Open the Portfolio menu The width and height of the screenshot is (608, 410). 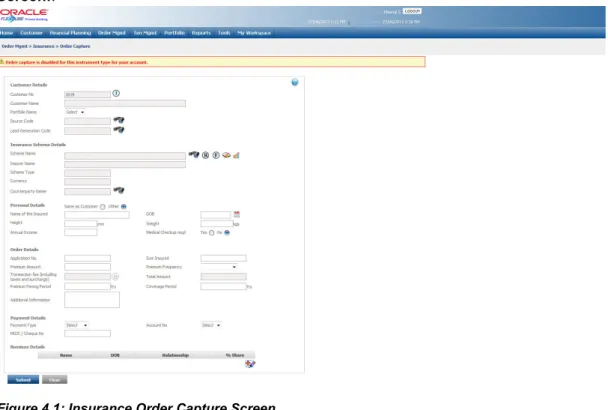174,33
